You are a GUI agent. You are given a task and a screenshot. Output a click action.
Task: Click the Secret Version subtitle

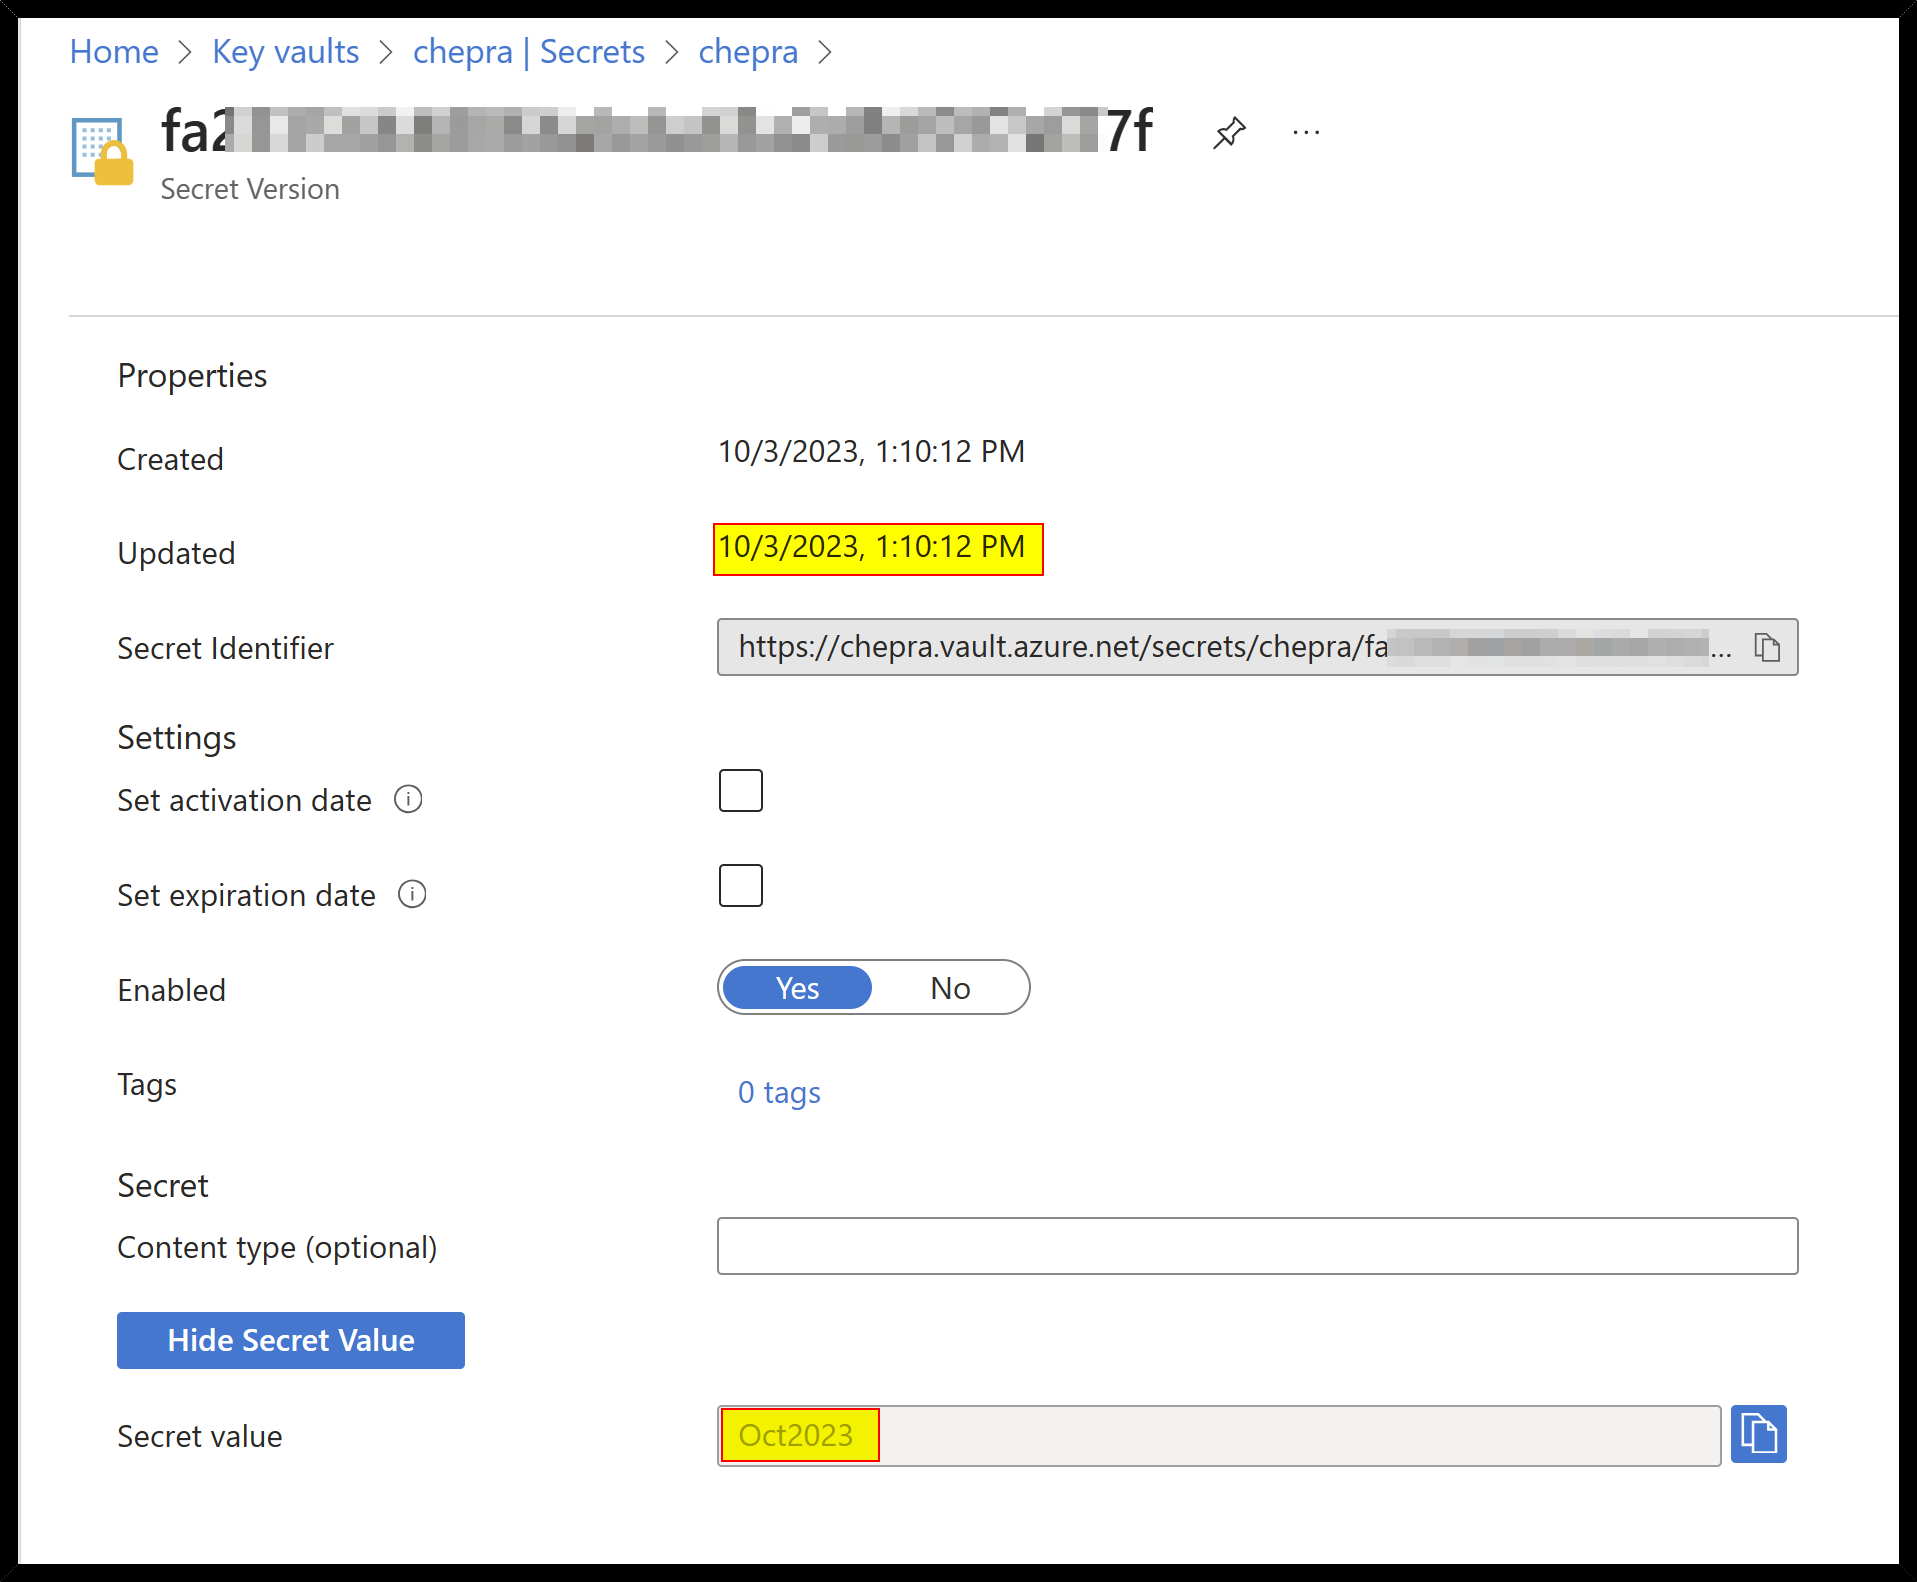250,189
